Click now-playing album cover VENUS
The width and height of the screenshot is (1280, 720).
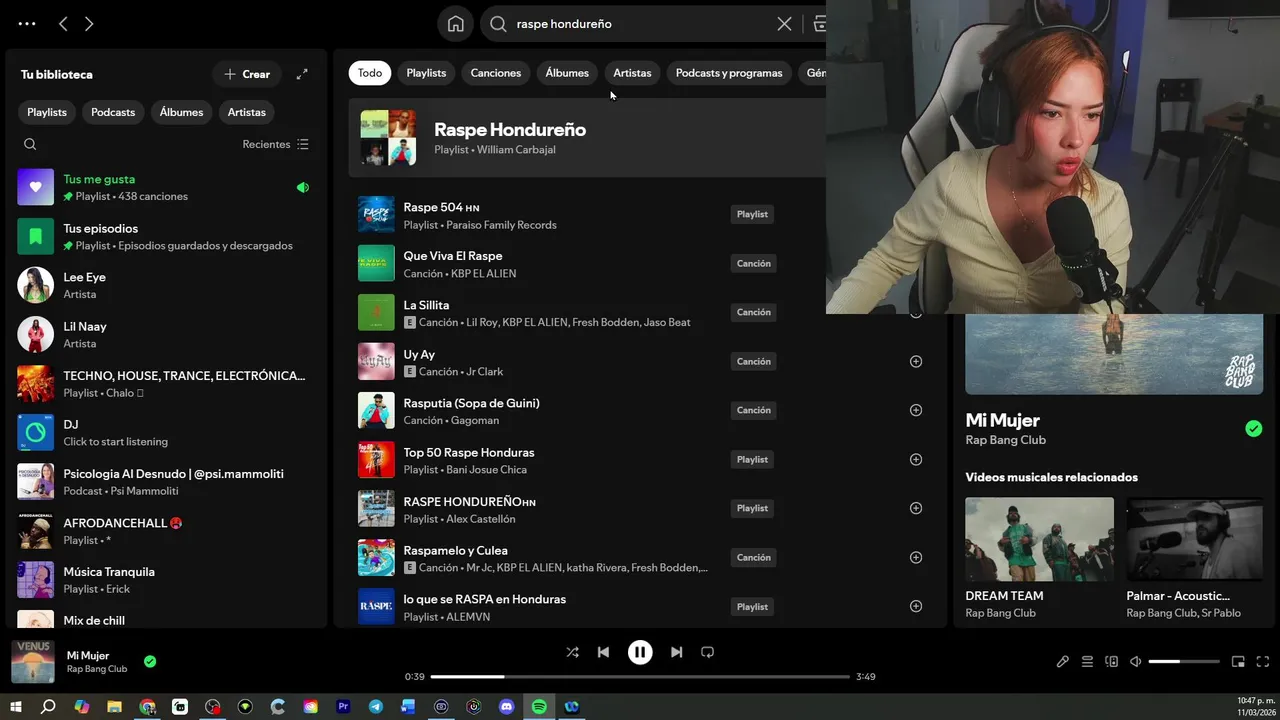(x=32, y=662)
